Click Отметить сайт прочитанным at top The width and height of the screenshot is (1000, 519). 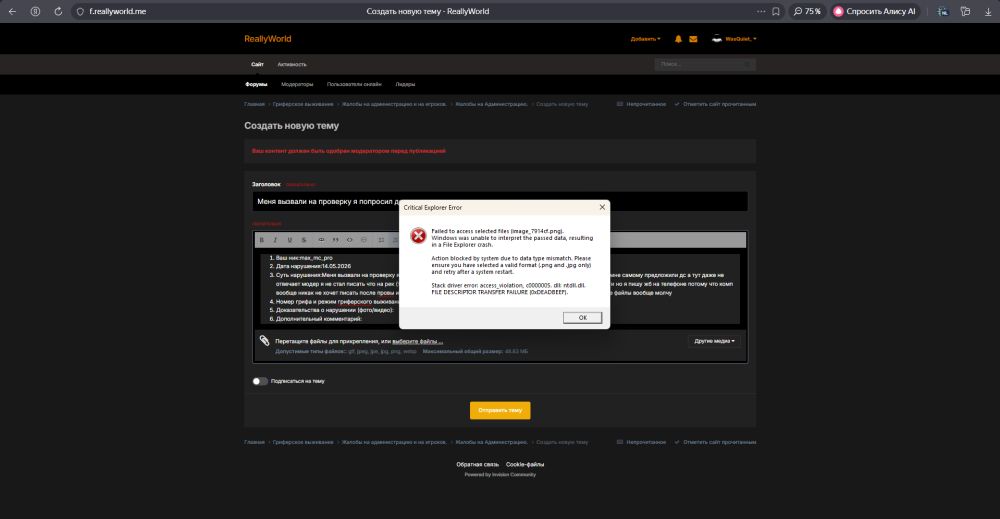pos(716,104)
